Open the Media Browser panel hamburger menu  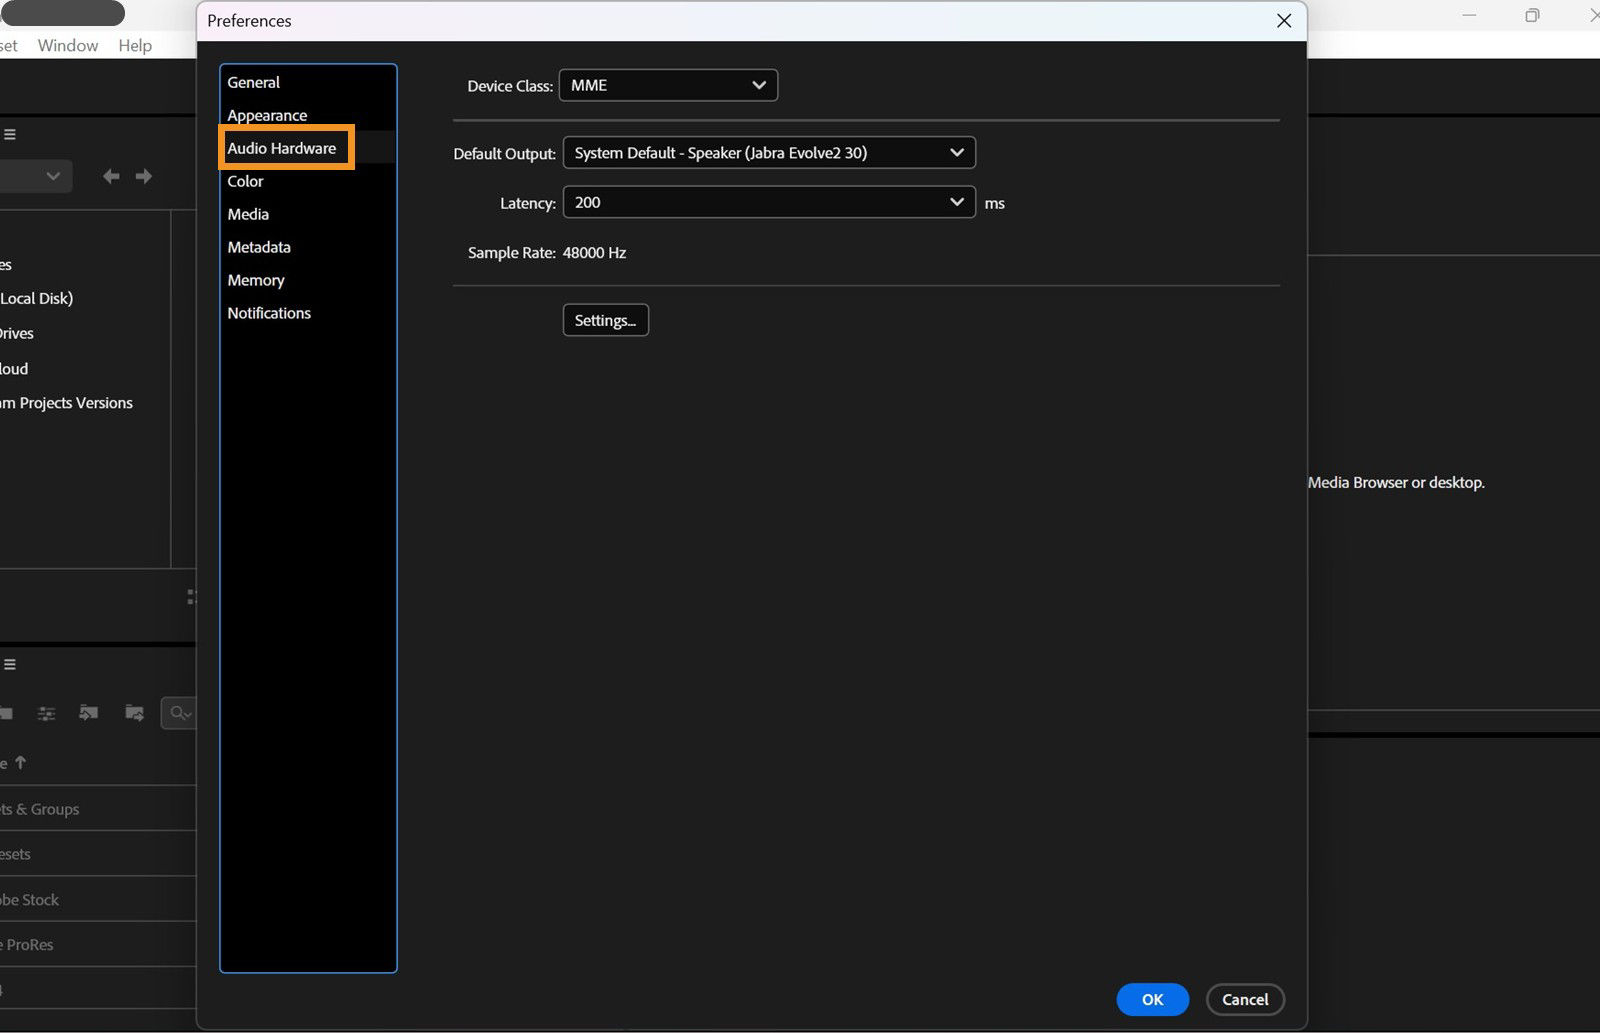click(x=9, y=133)
